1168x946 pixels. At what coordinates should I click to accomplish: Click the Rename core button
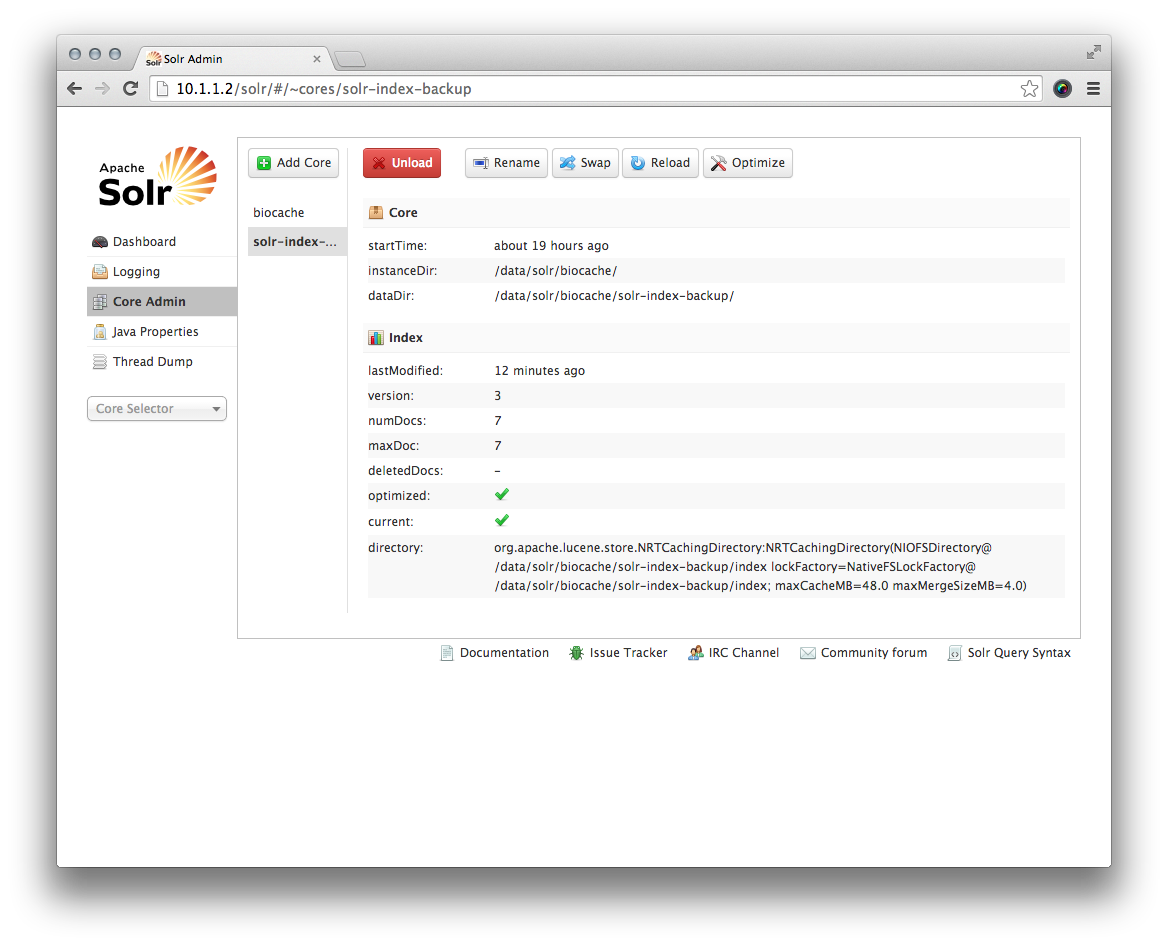[507, 163]
